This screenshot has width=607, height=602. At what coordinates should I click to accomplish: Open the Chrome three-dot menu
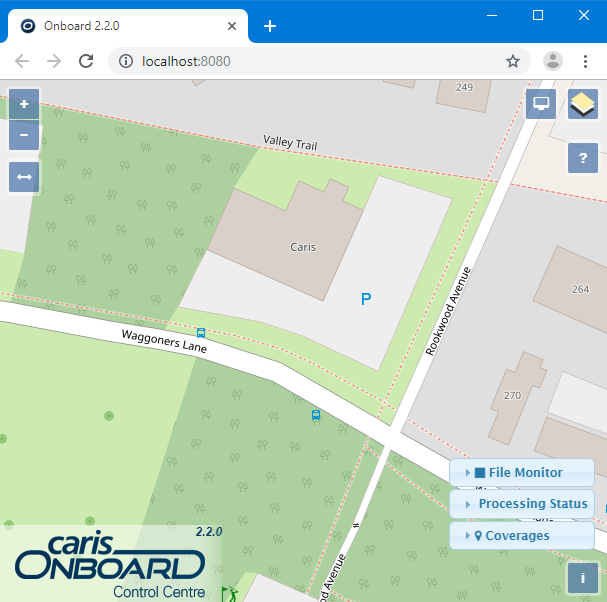click(585, 61)
